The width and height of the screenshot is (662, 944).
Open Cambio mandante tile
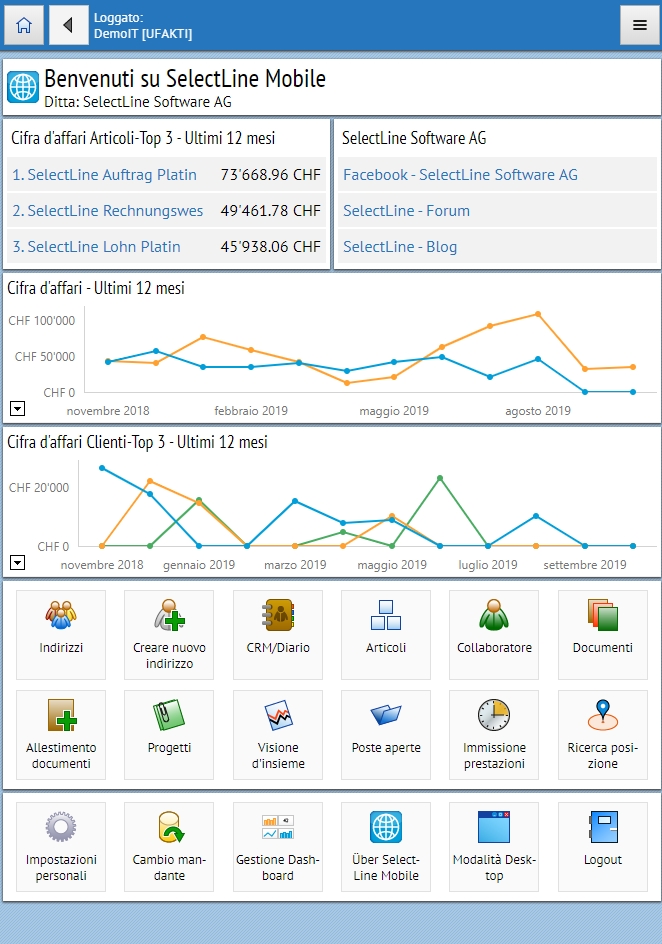coord(169,846)
